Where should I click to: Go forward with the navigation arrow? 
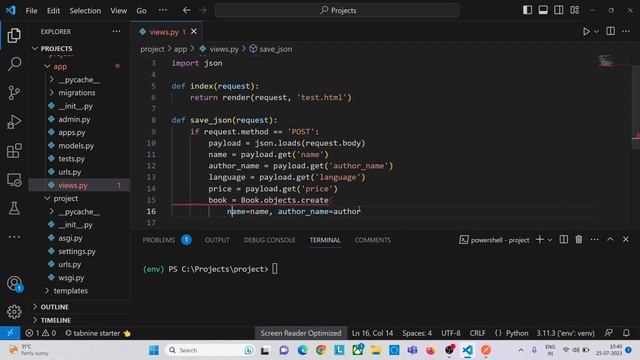(202, 10)
